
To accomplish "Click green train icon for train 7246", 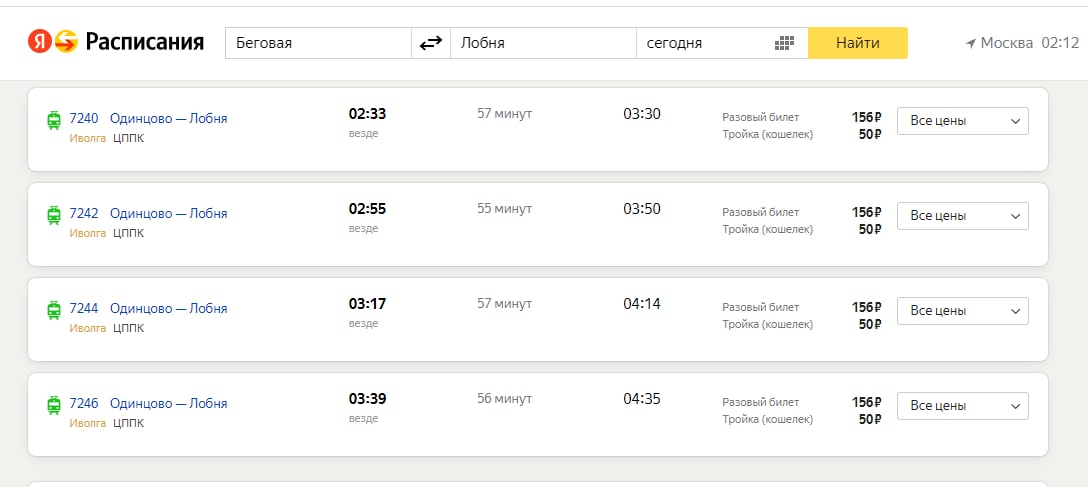I will coord(53,404).
